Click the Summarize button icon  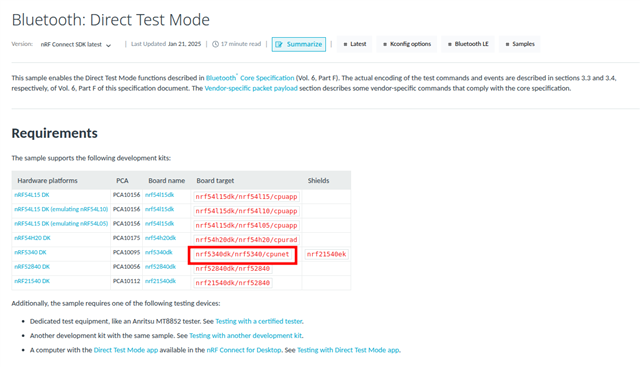tap(279, 44)
